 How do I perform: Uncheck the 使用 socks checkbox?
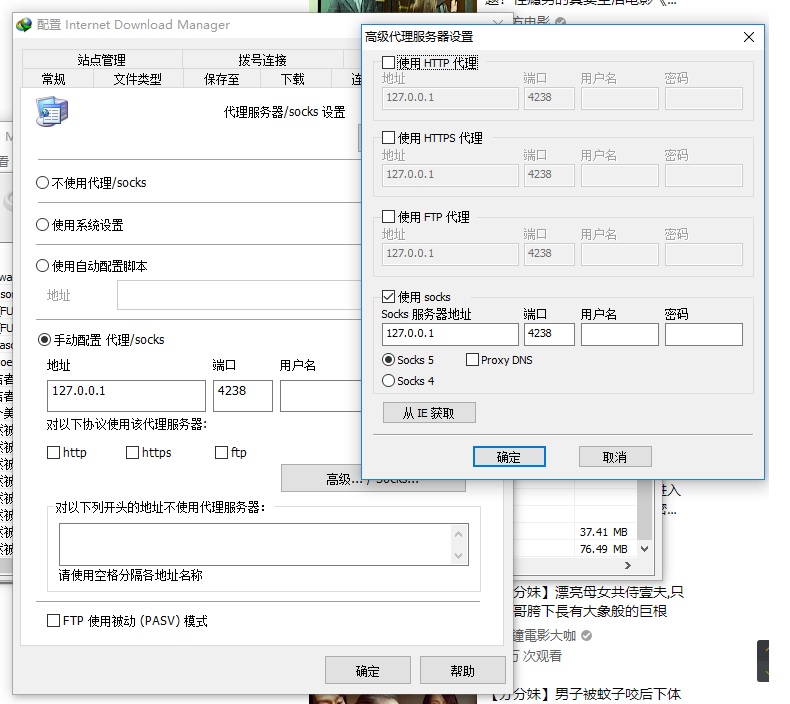click(388, 296)
